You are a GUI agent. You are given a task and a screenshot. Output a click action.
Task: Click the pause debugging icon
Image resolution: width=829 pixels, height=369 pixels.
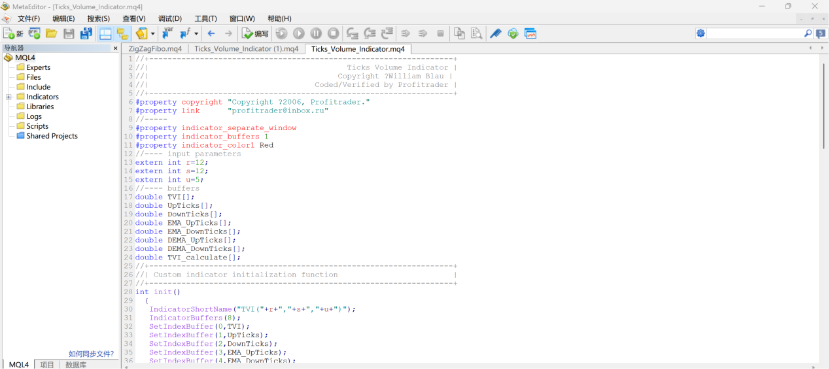316,33
